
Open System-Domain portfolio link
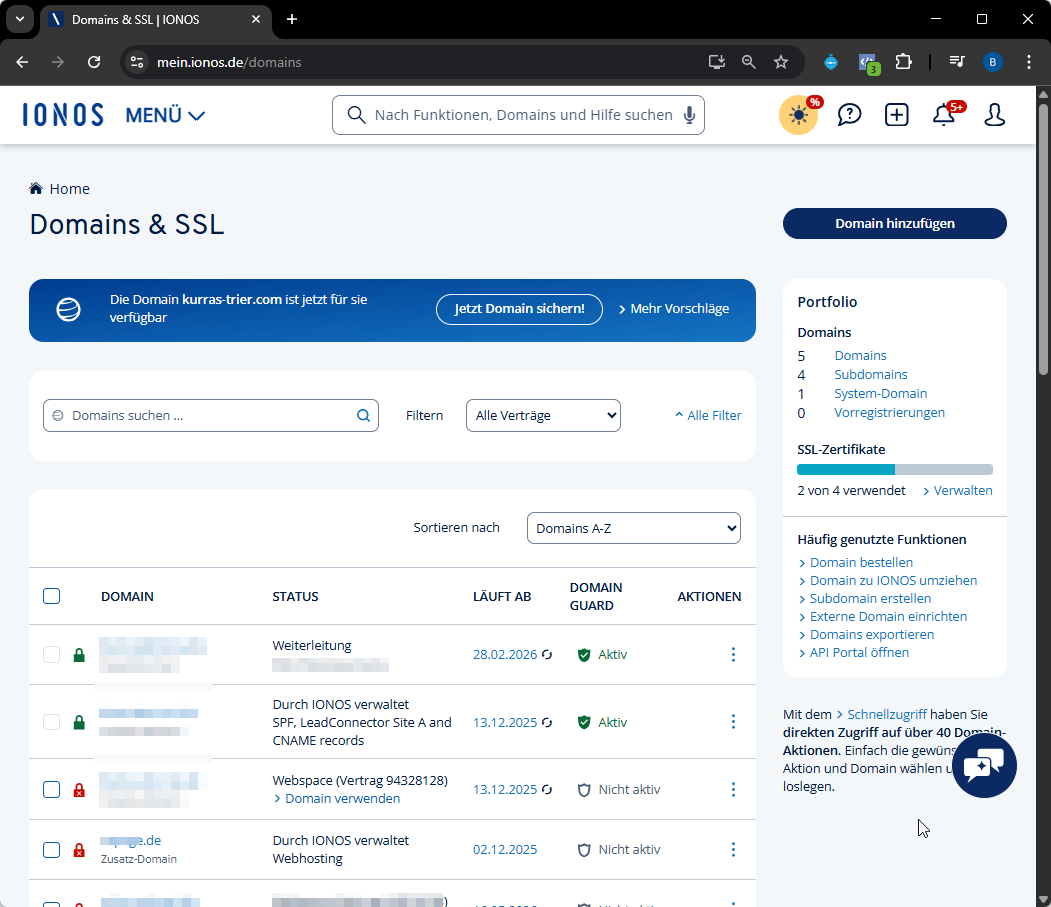(881, 394)
